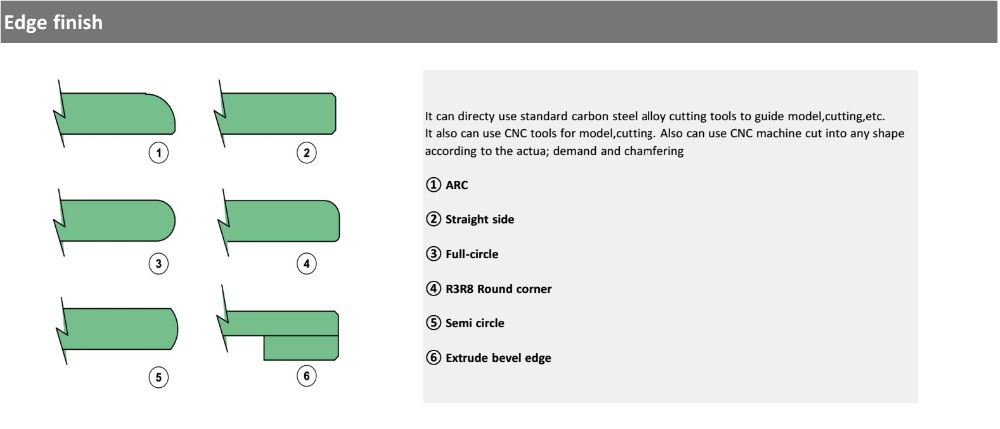Click the Full-circle legend entry
Screen dimensions: 1000x429
pos(462,254)
